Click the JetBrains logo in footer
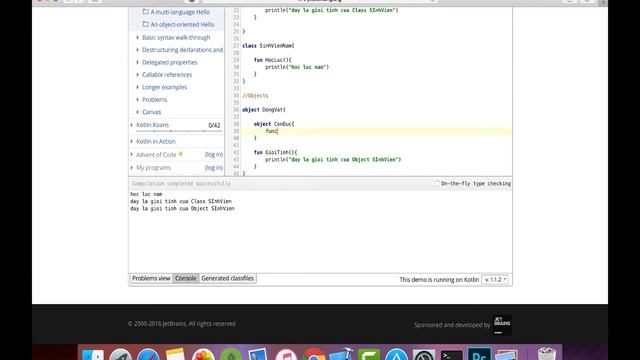640x360 pixels. coord(502,325)
